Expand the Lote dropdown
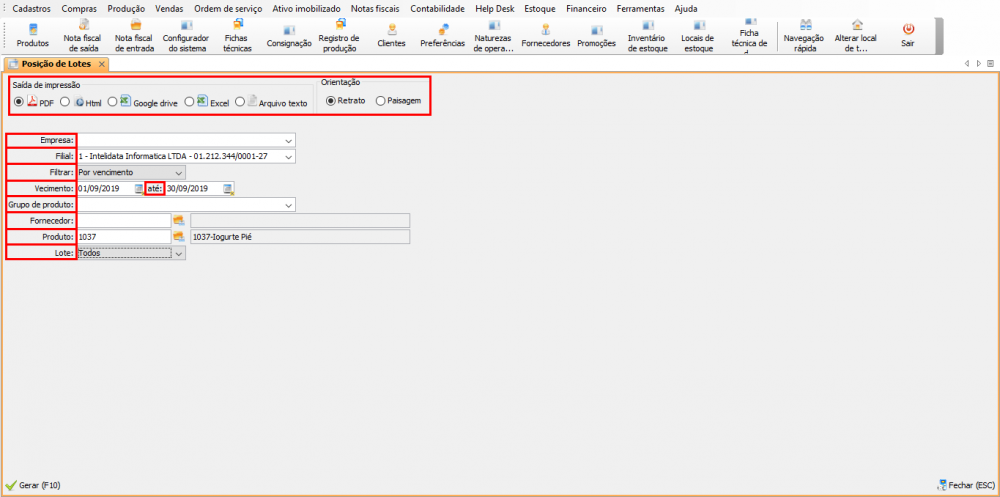The width and height of the screenshot is (1000, 497). pos(179,254)
